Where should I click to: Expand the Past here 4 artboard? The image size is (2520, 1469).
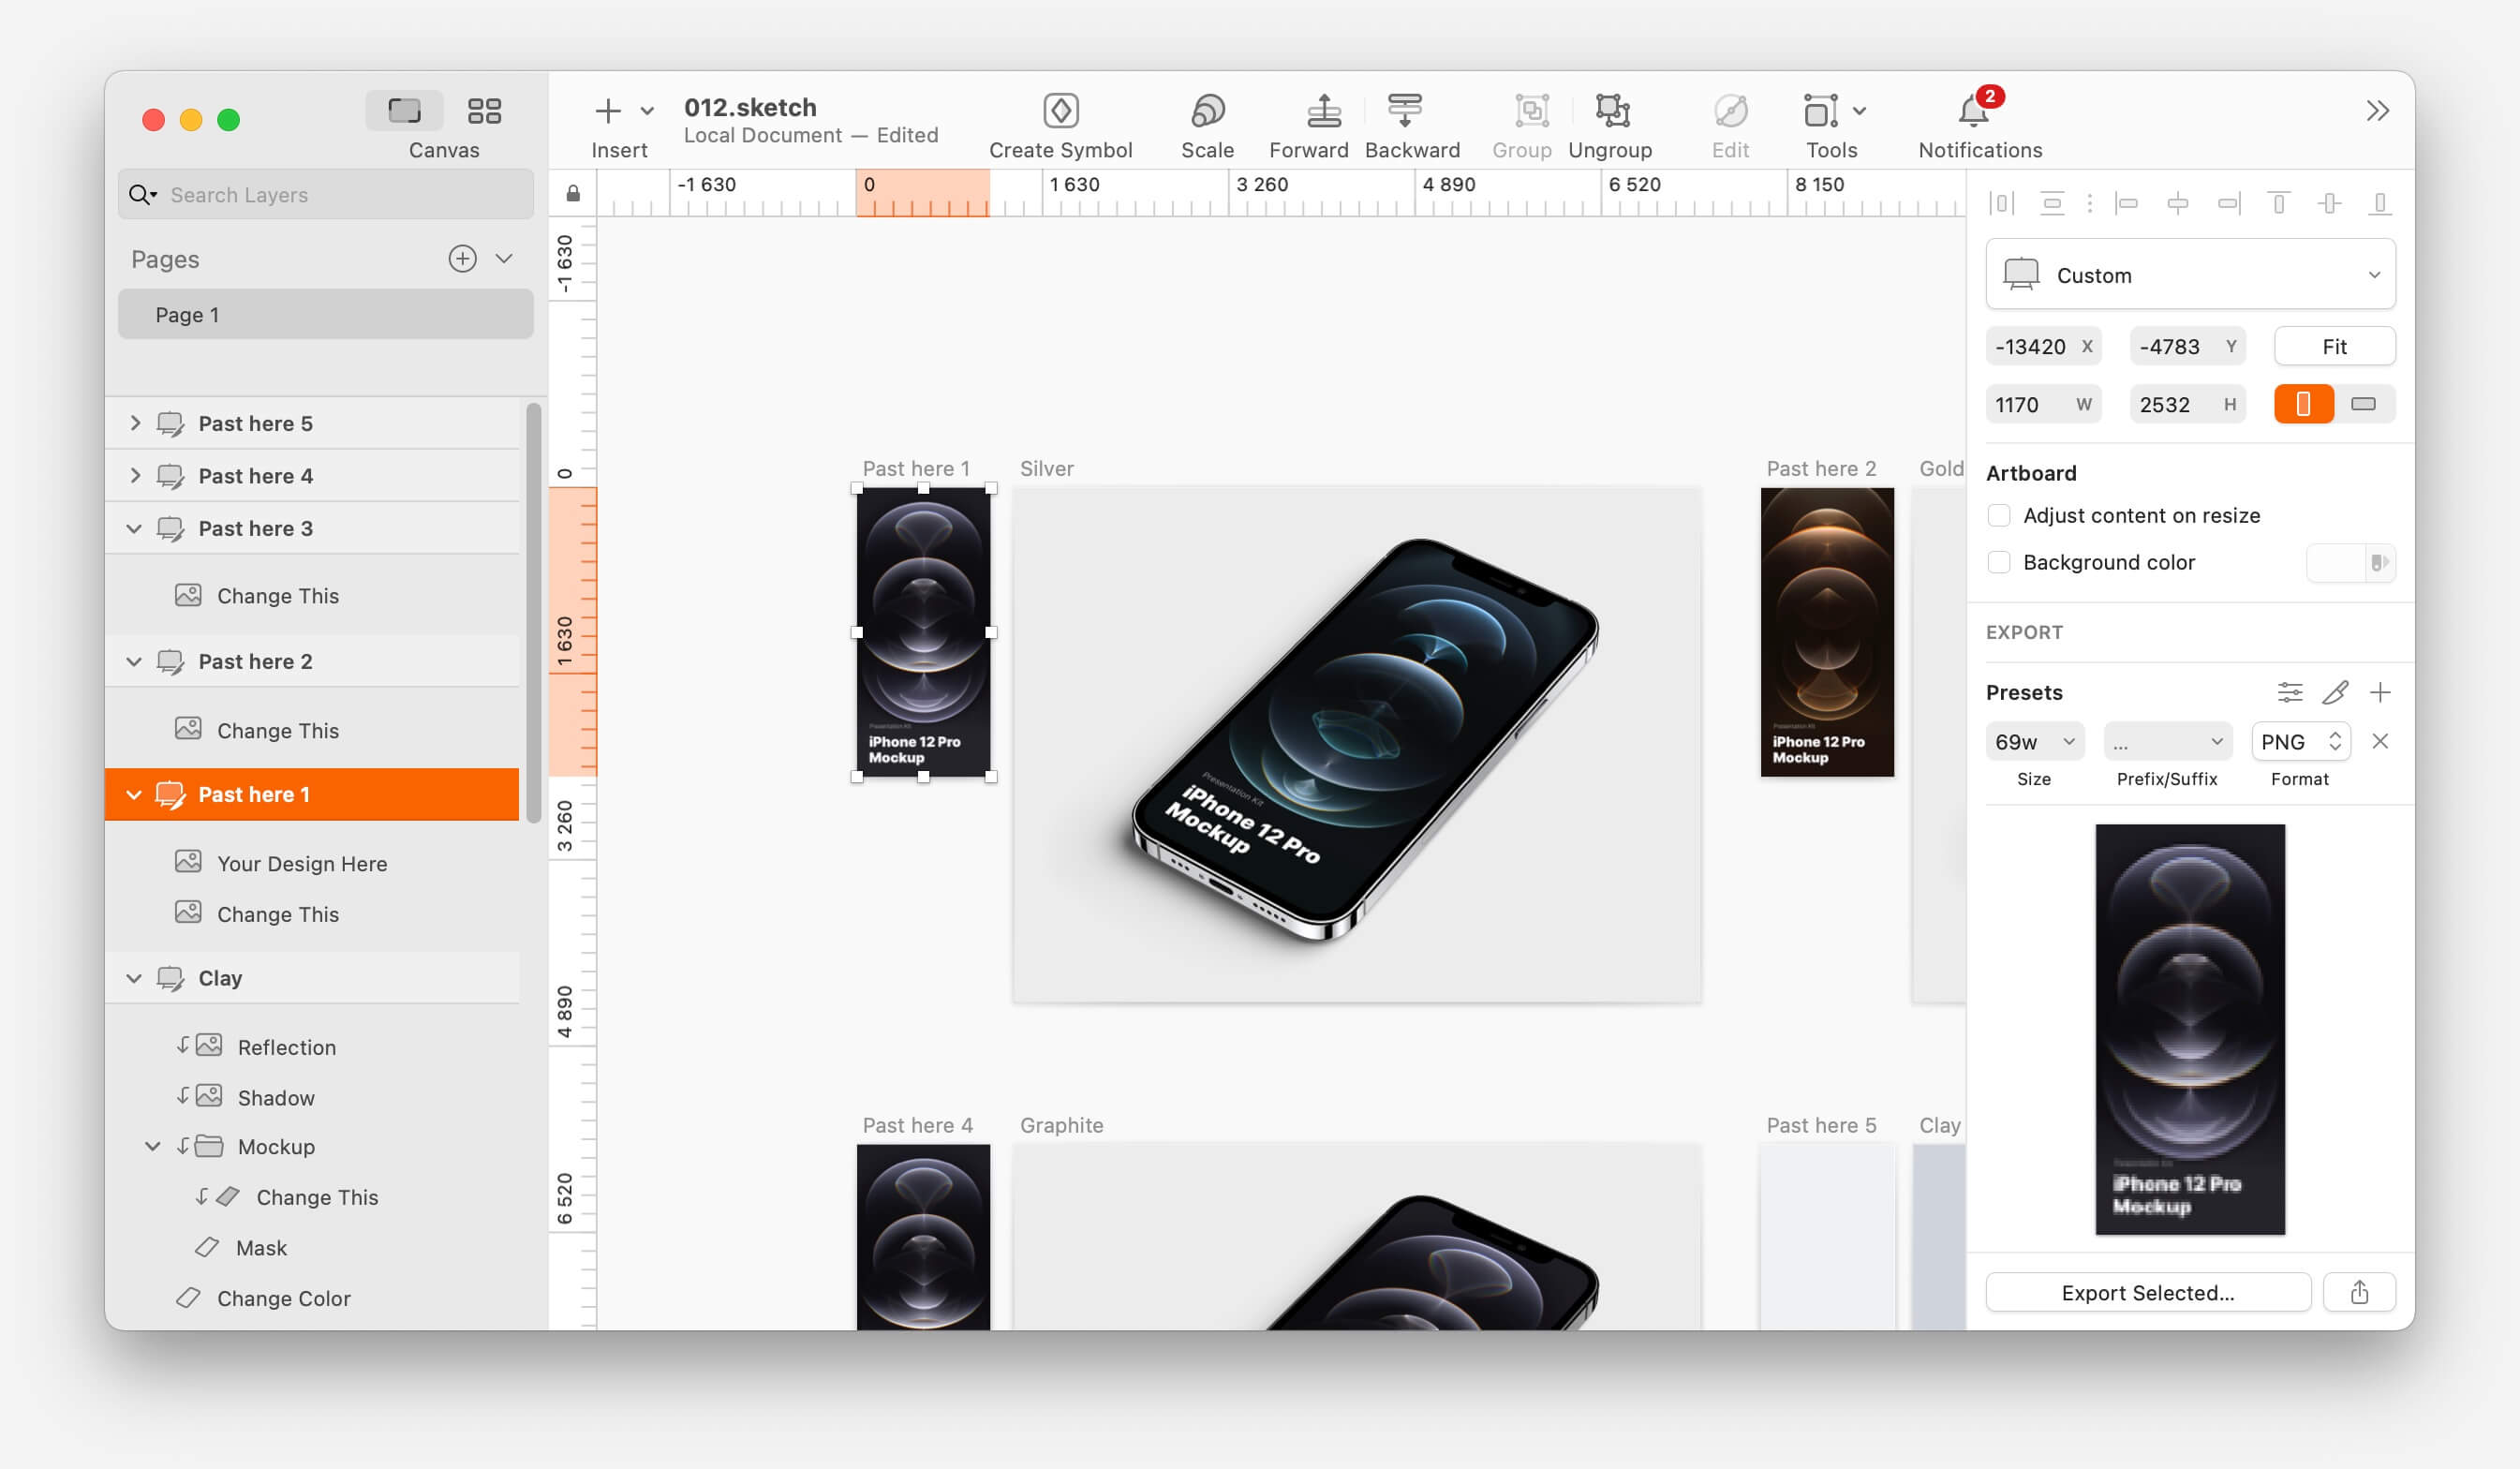coord(135,476)
